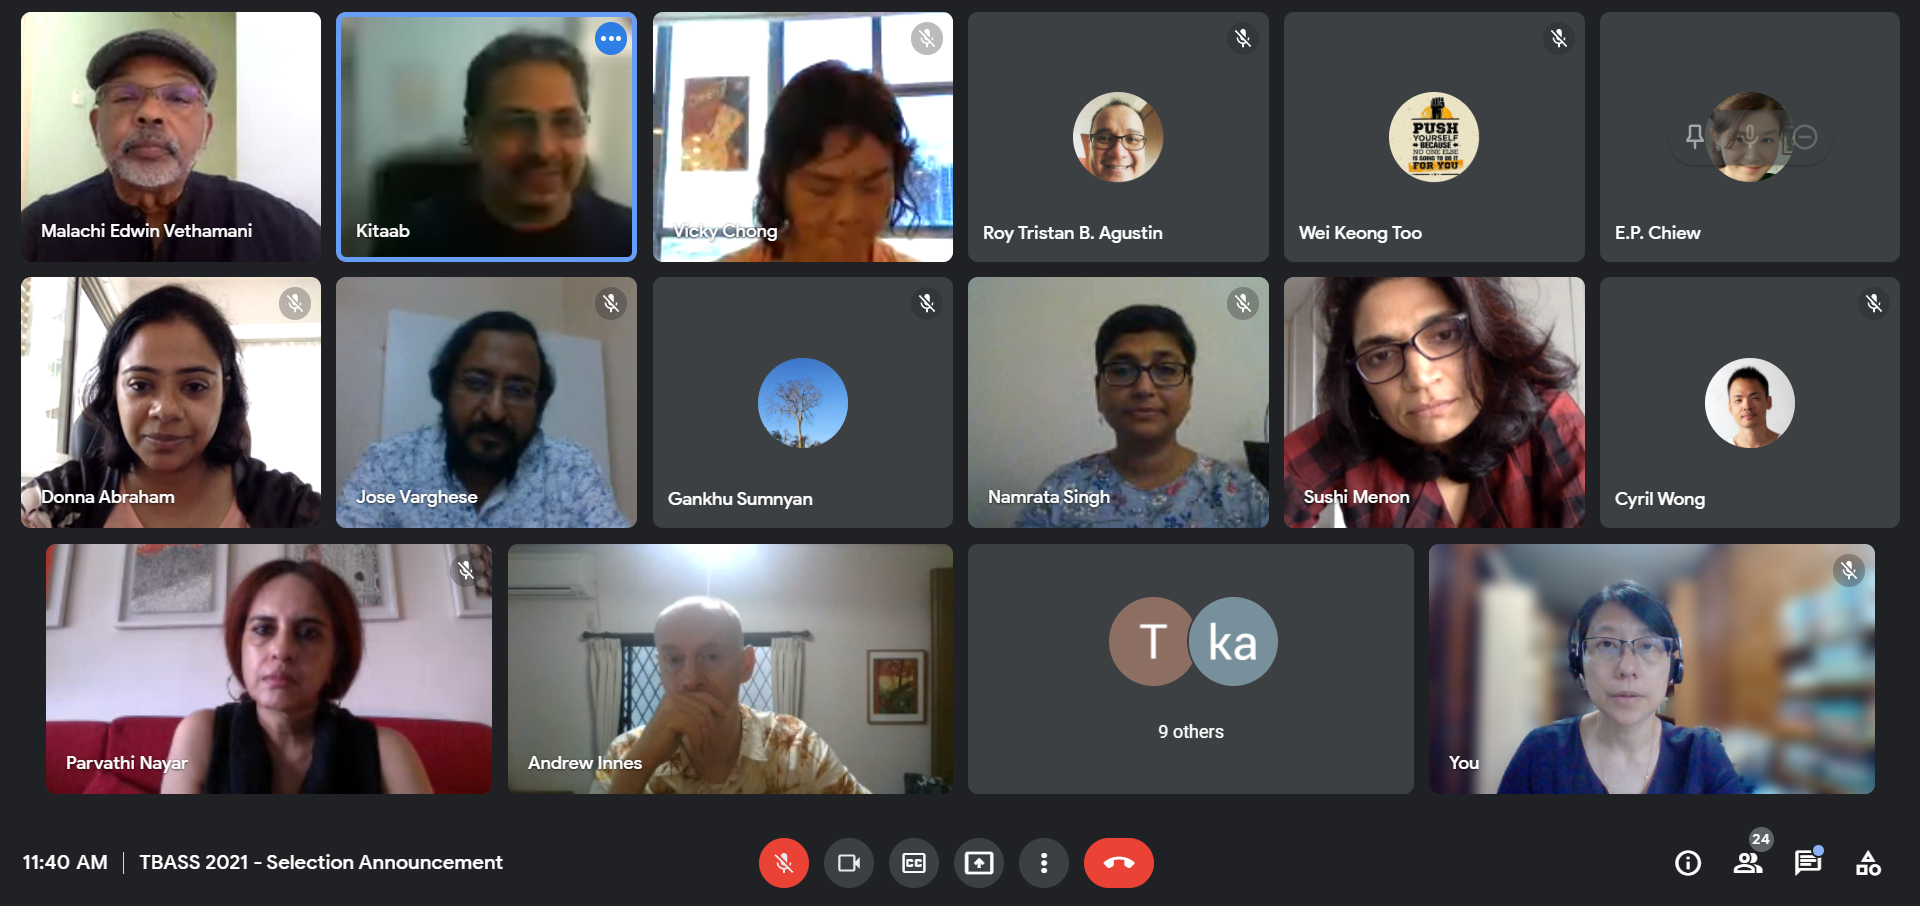The height and width of the screenshot is (906, 1920).
Task: Click the TBASS 2021 - Selection Announcement title
Action: coord(320,862)
